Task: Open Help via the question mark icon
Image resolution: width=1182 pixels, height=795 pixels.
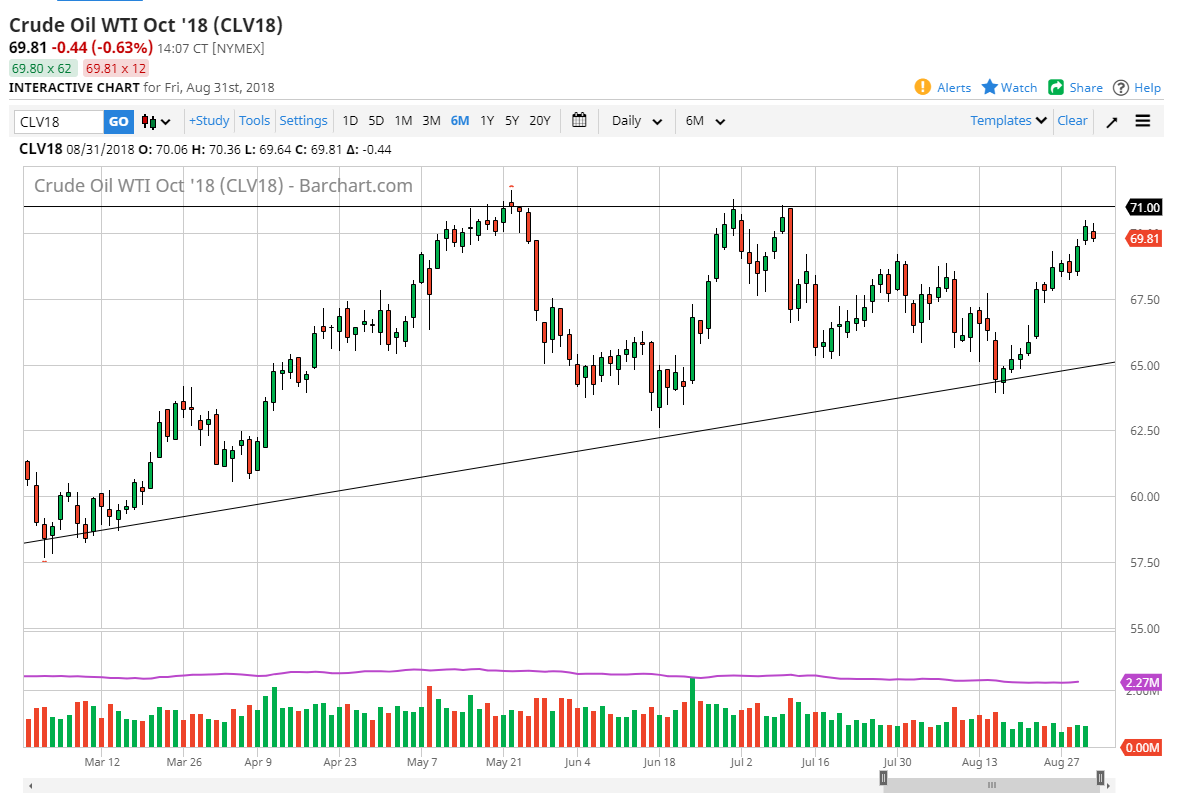Action: 1121,87
